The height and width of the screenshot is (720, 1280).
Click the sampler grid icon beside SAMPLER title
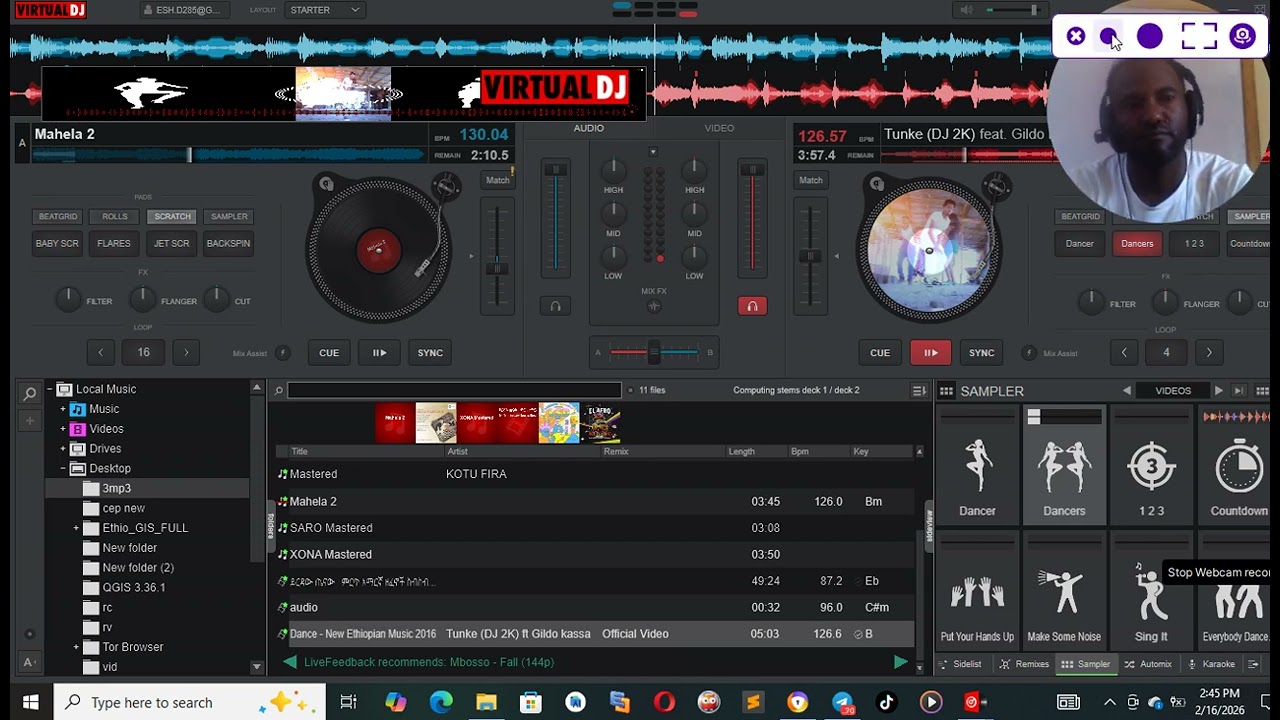coord(946,391)
